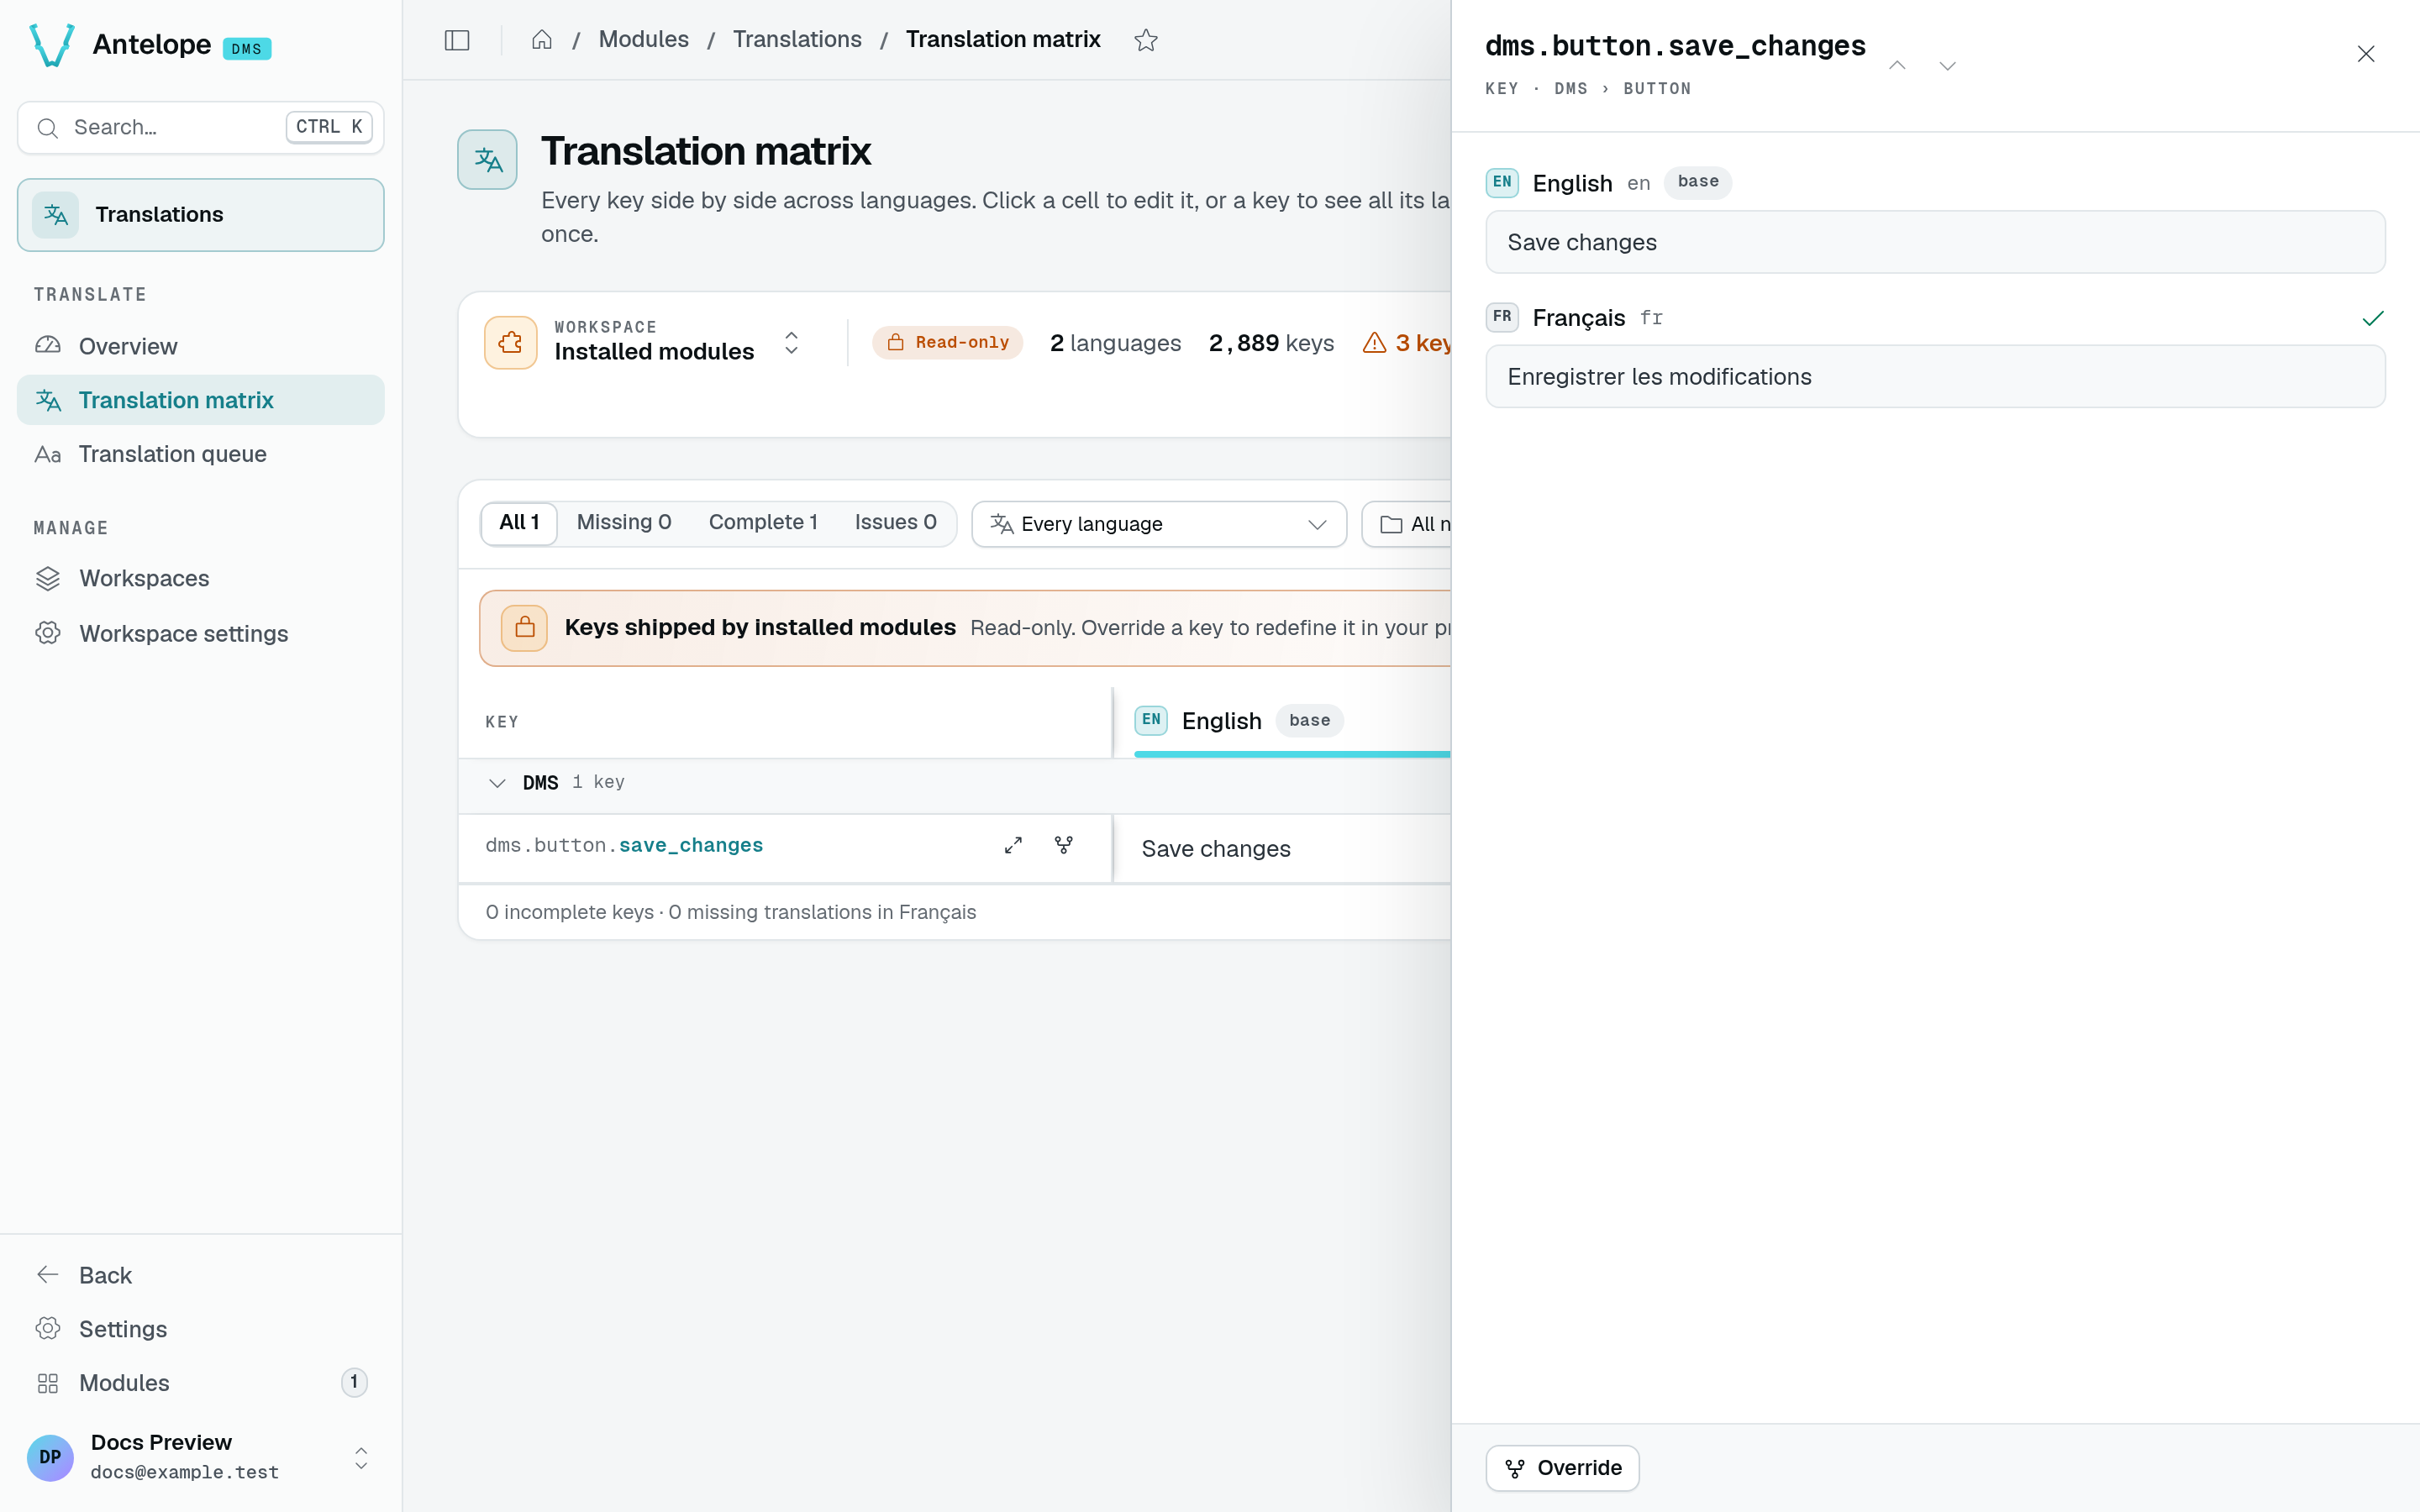Focus the Search field
The width and height of the screenshot is (2420, 1512).
(x=200, y=128)
